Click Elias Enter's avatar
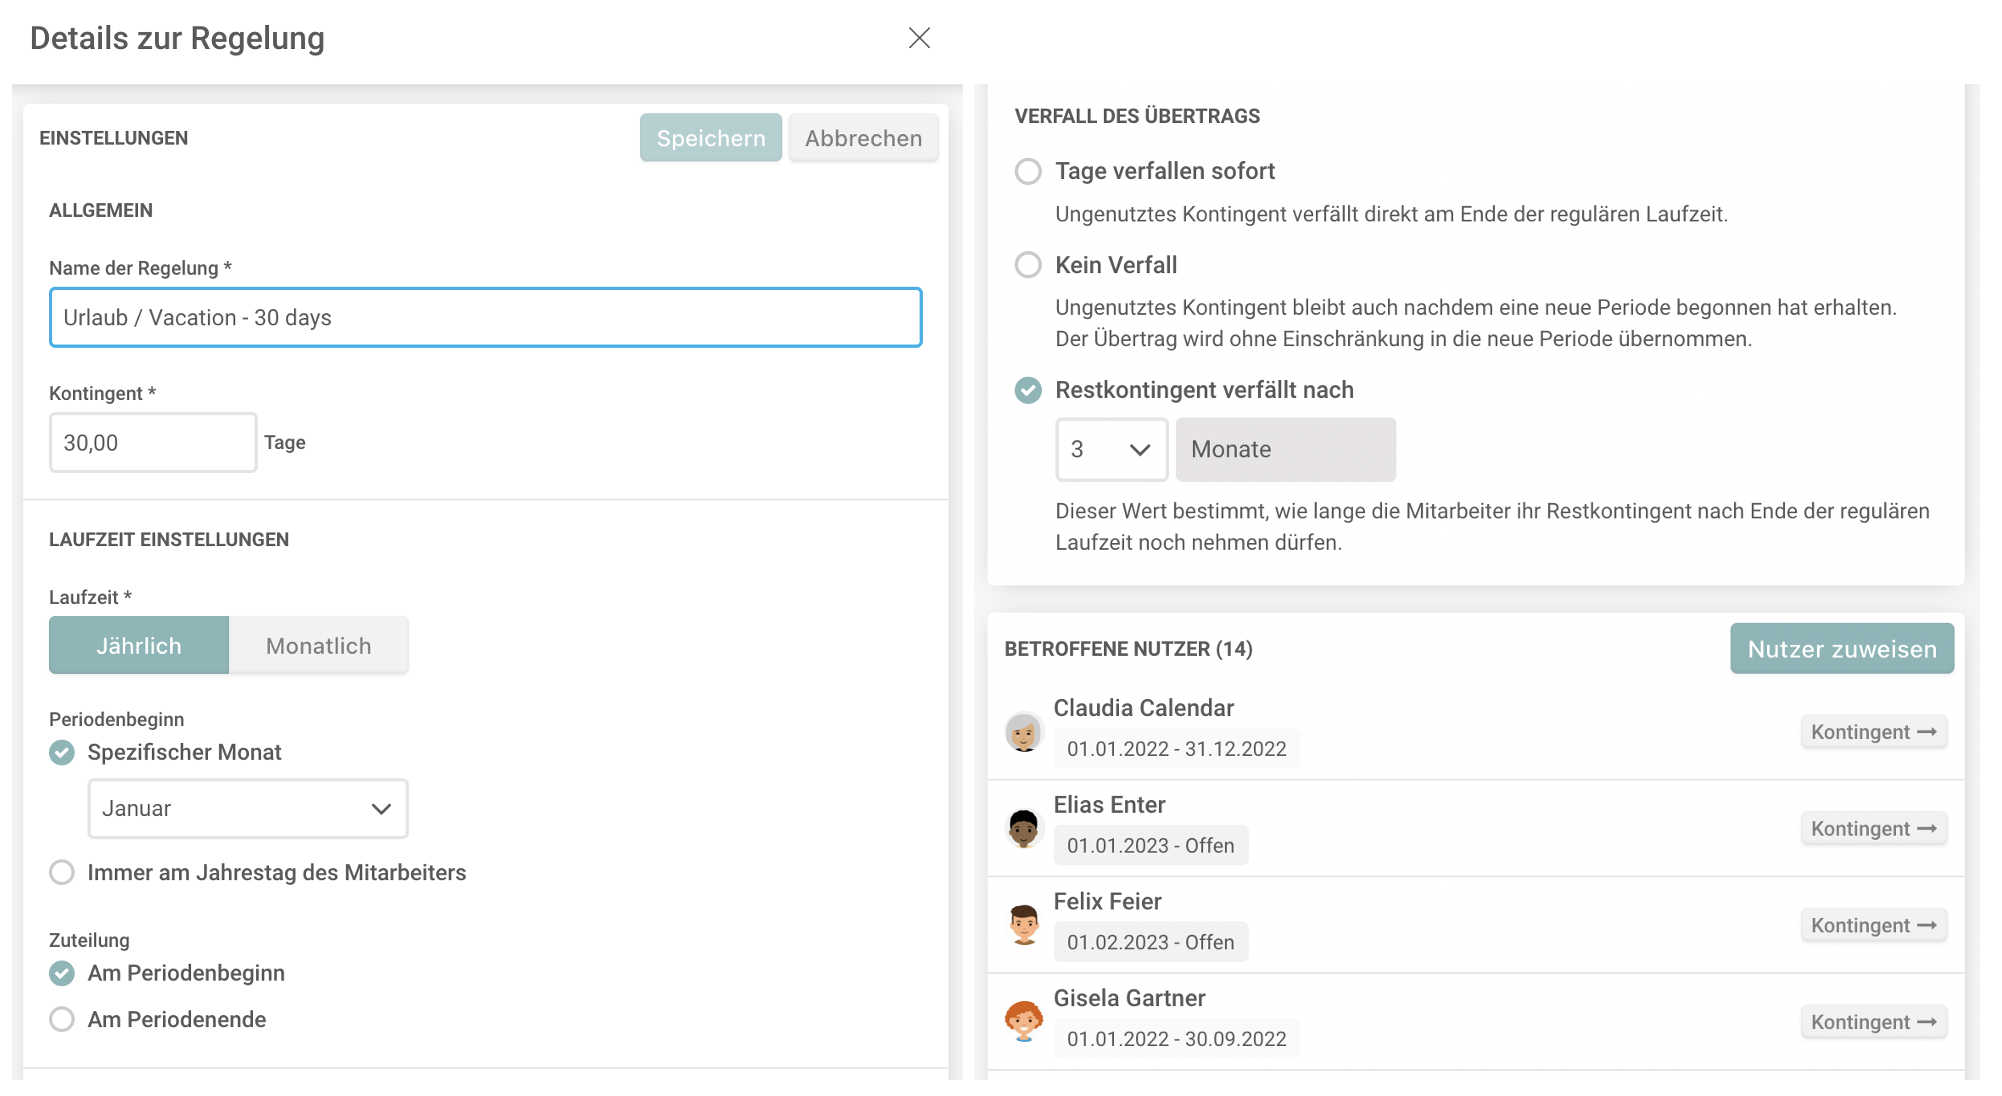 tap(1024, 829)
